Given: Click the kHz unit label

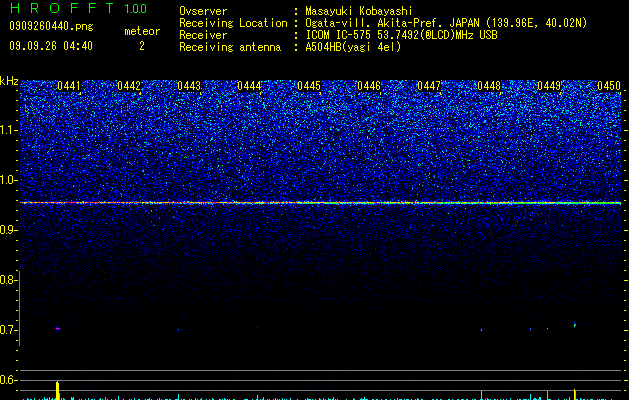Looking at the screenshot, I should point(9,81).
